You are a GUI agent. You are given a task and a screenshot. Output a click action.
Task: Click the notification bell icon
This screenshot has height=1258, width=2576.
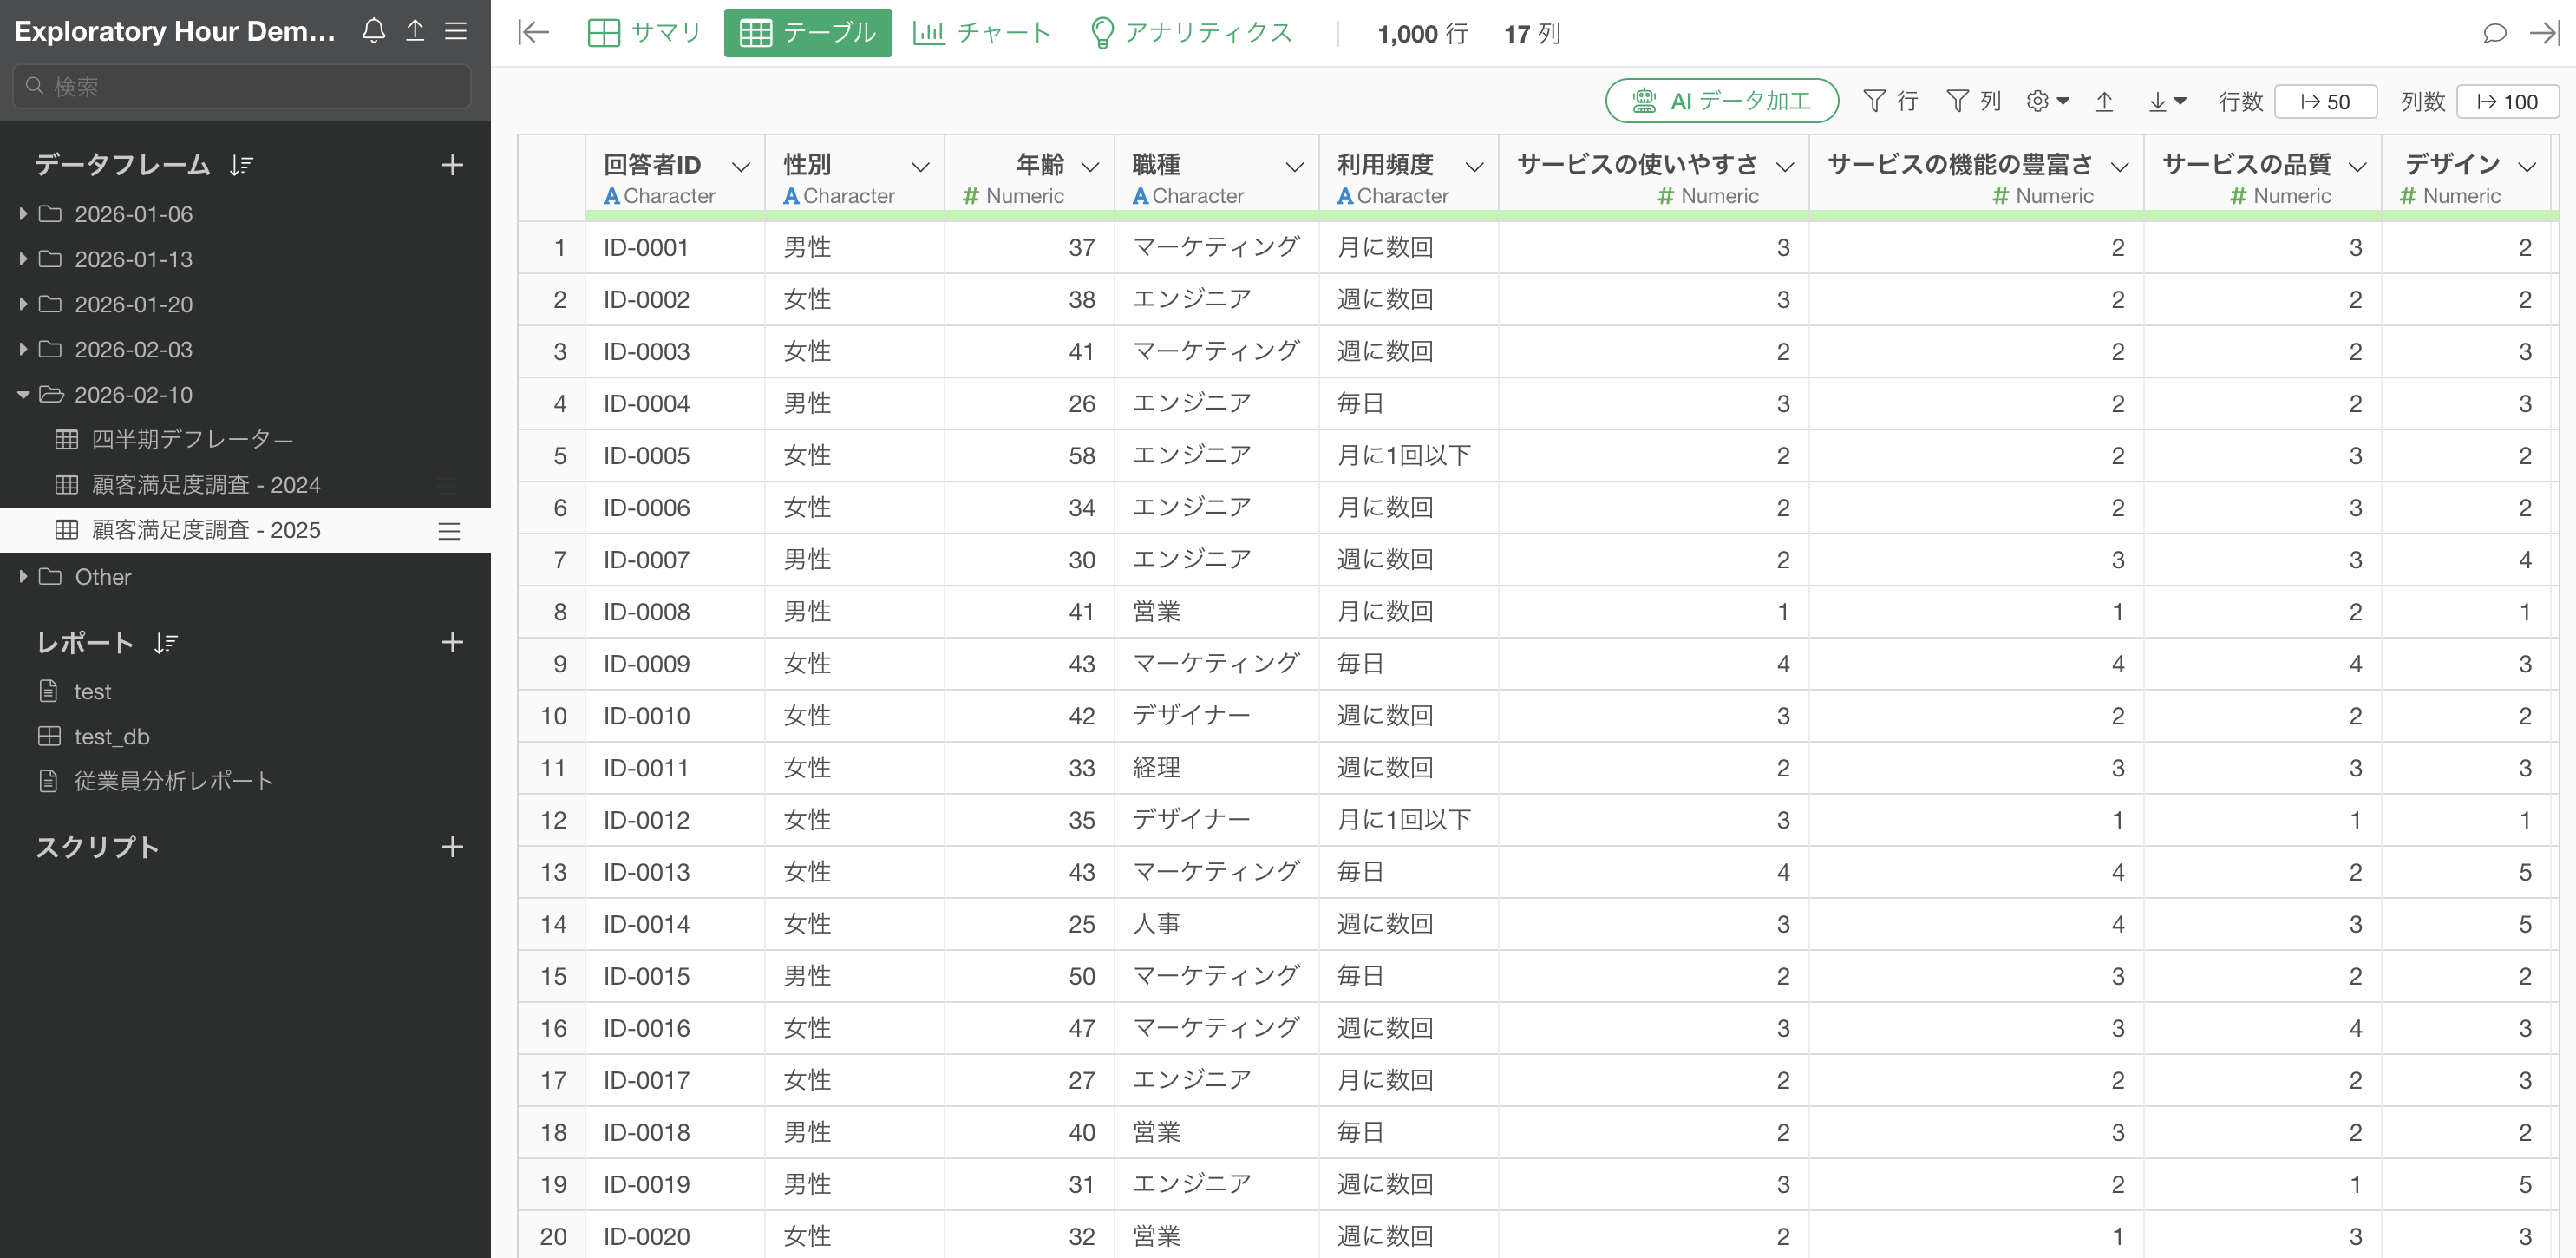click(373, 31)
